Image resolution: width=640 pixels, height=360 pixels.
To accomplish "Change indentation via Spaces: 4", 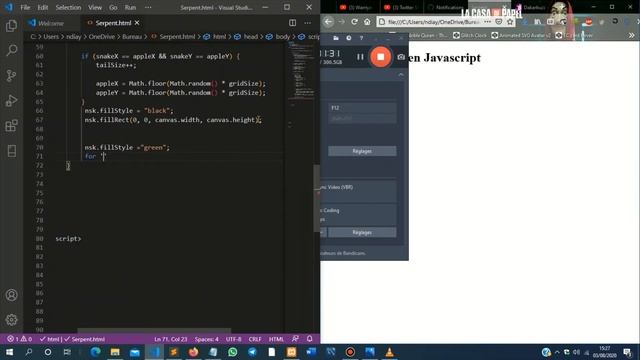I will [207, 339].
